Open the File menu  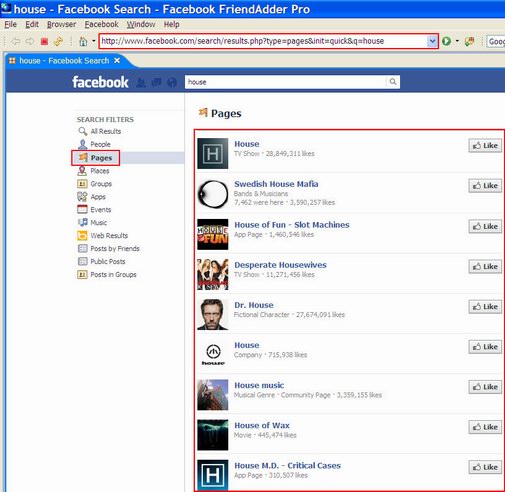coord(10,24)
